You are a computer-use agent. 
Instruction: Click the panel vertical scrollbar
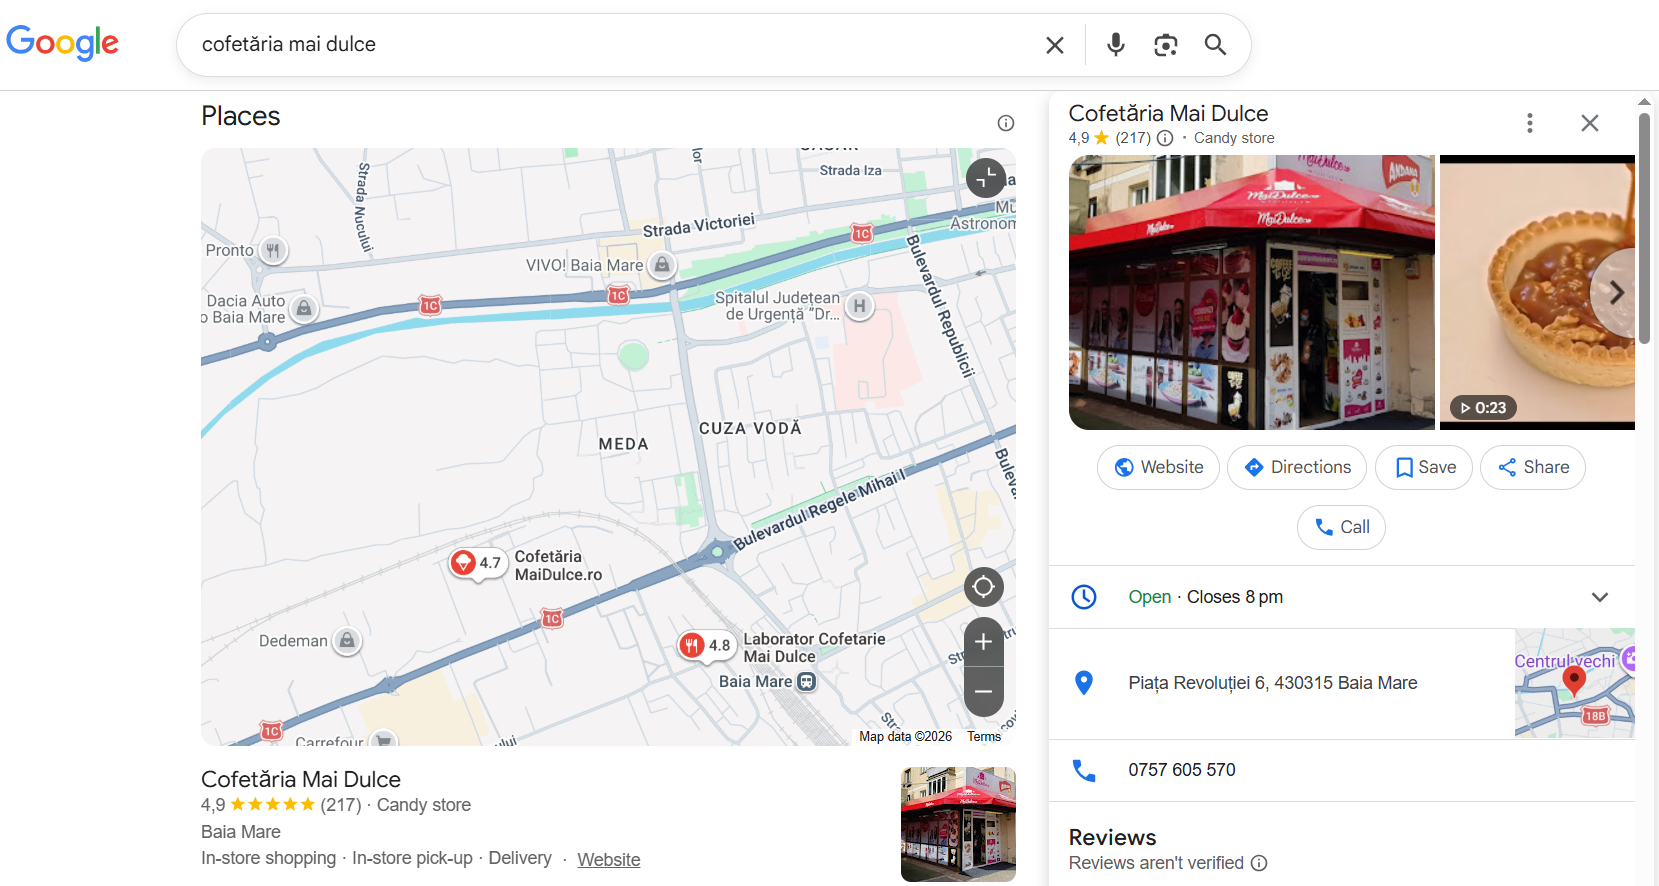click(x=1644, y=228)
